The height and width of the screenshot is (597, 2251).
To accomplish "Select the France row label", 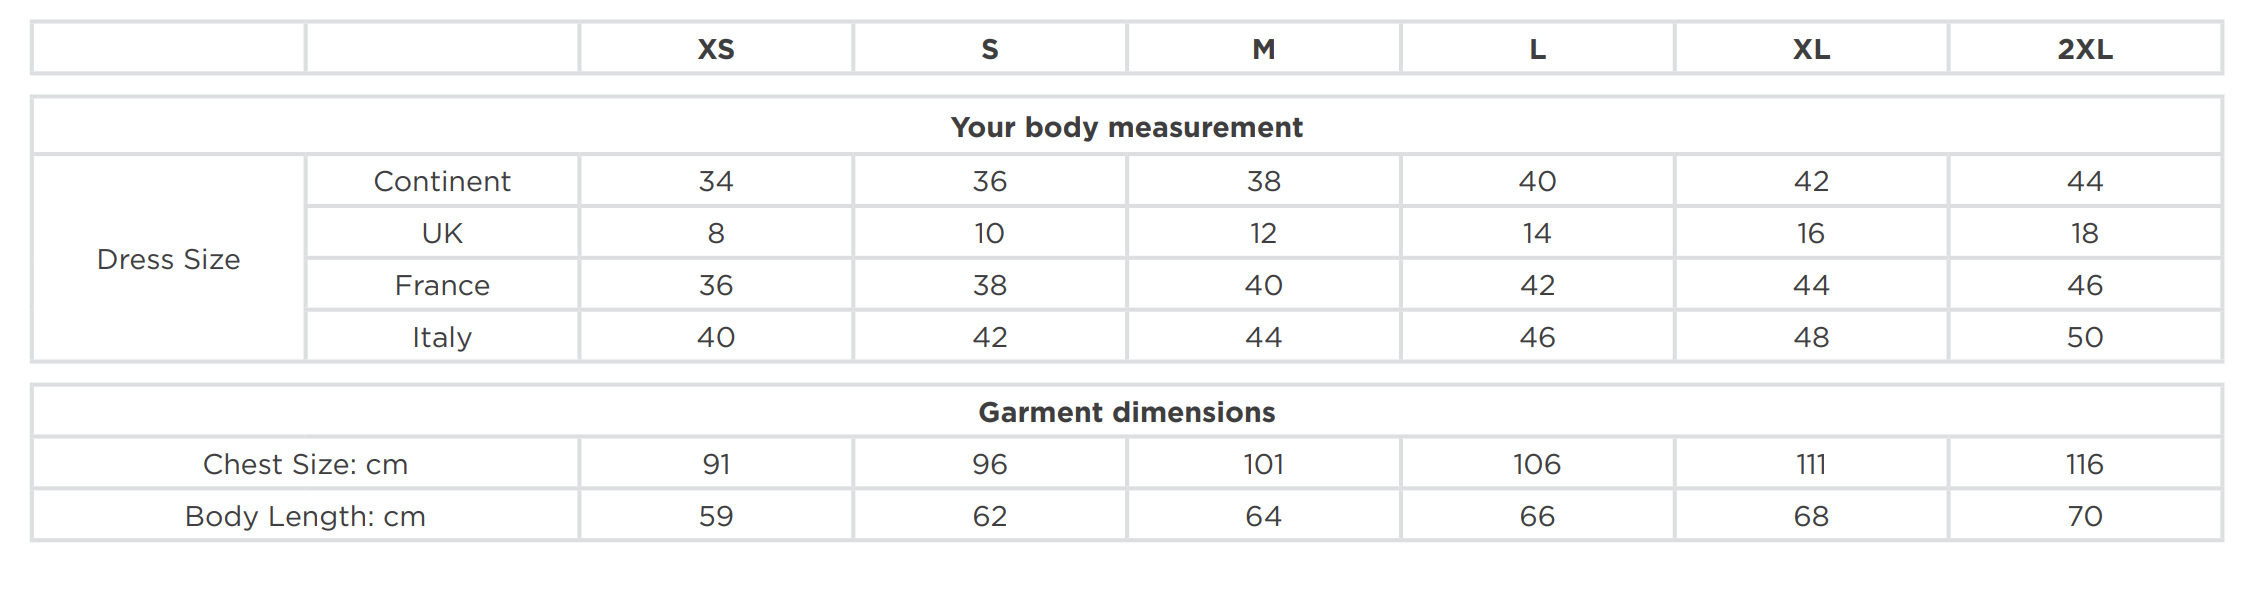I will click(442, 285).
